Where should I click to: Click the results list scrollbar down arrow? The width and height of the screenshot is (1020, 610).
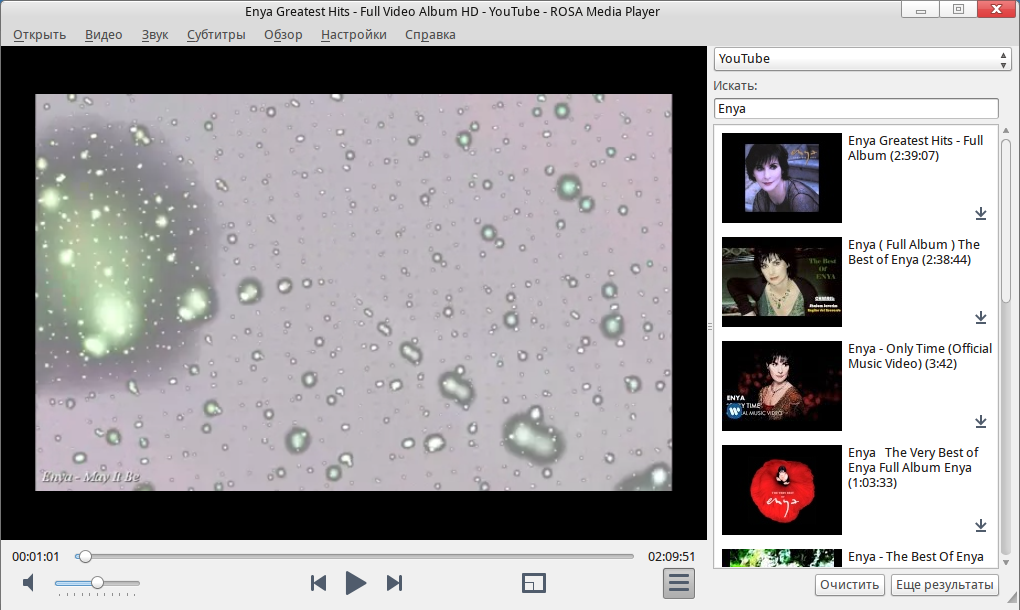pyautogui.click(x=1006, y=563)
